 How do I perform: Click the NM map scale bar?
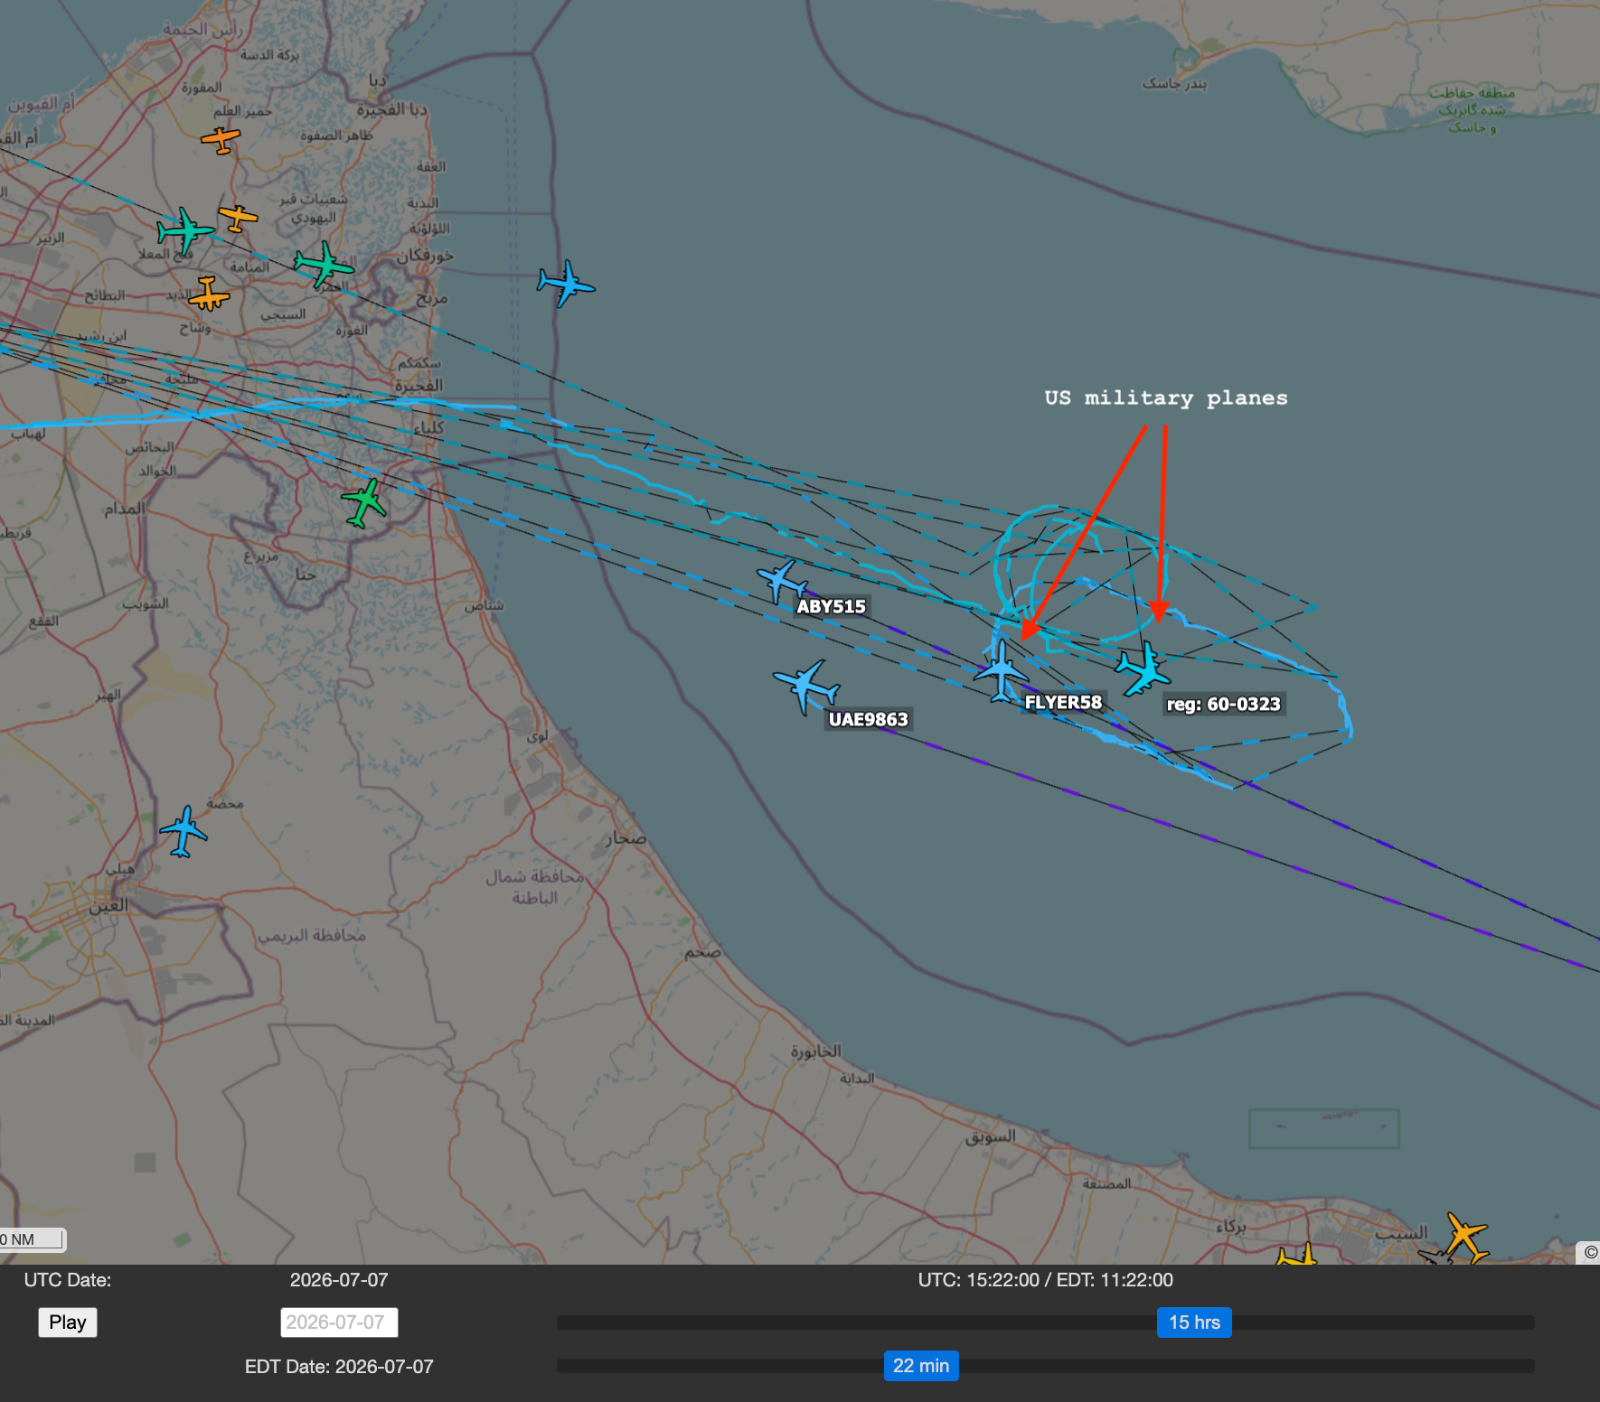32,1240
